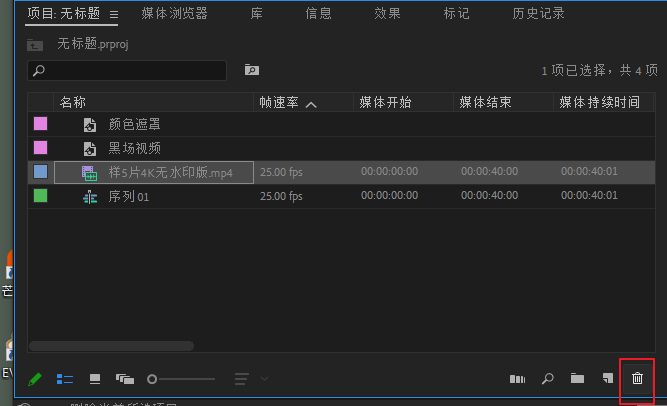The image size is (667, 406).
Task: Click the pink label swatch of 颜色遮罩
Action: tap(41, 124)
